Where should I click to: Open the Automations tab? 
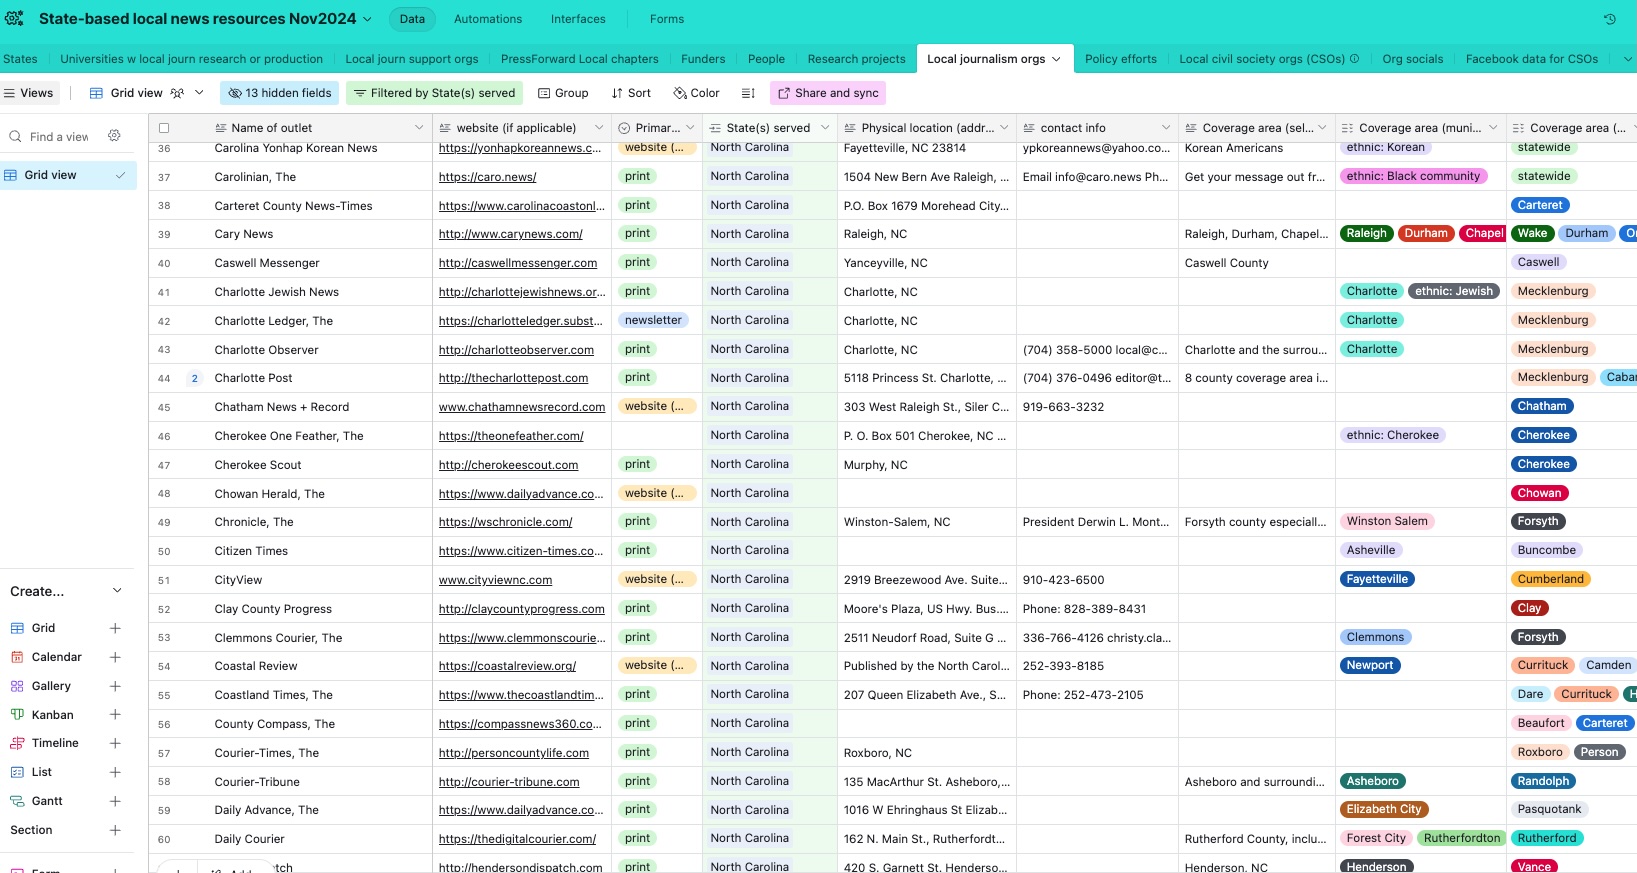point(487,19)
